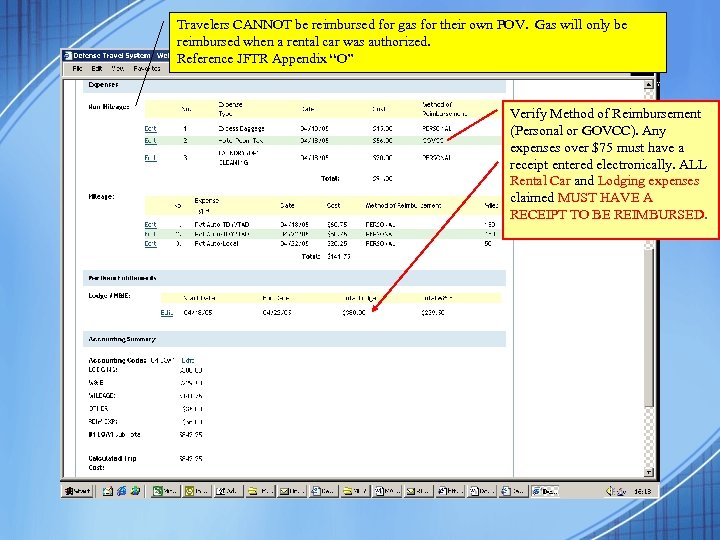
Task: Click Edit link in the Lodge/M&IE row
Action: coord(166,313)
